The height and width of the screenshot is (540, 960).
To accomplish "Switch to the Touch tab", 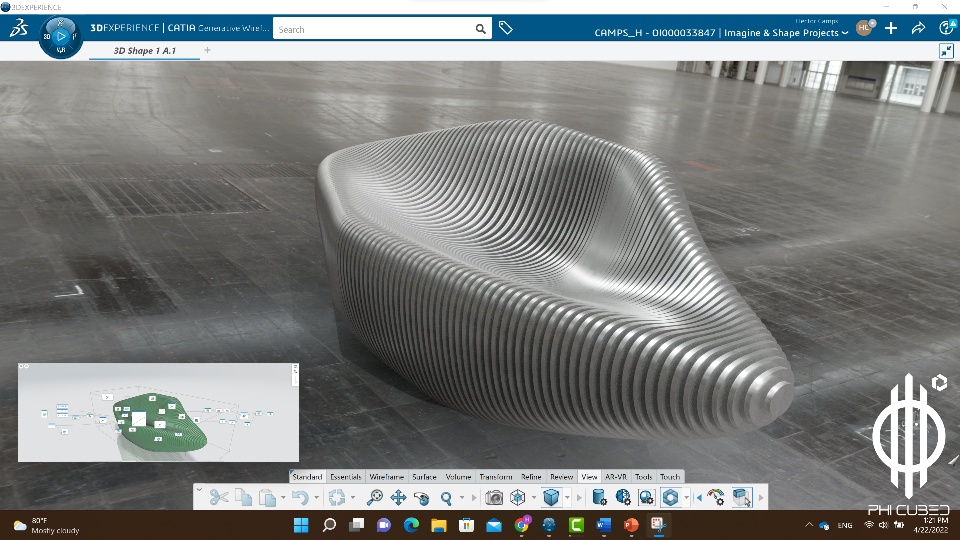I will (670, 476).
